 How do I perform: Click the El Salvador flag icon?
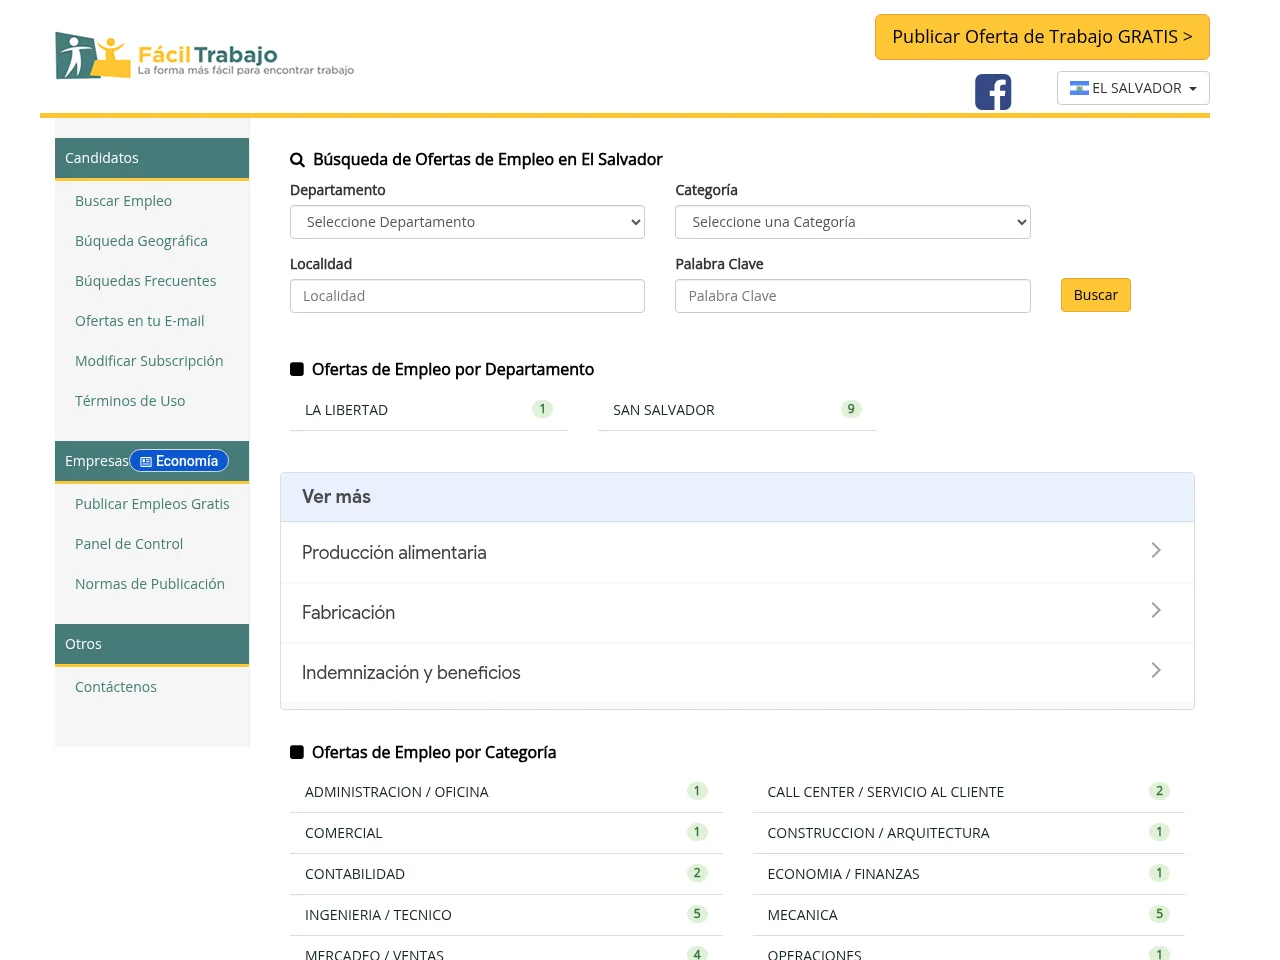pos(1079,88)
